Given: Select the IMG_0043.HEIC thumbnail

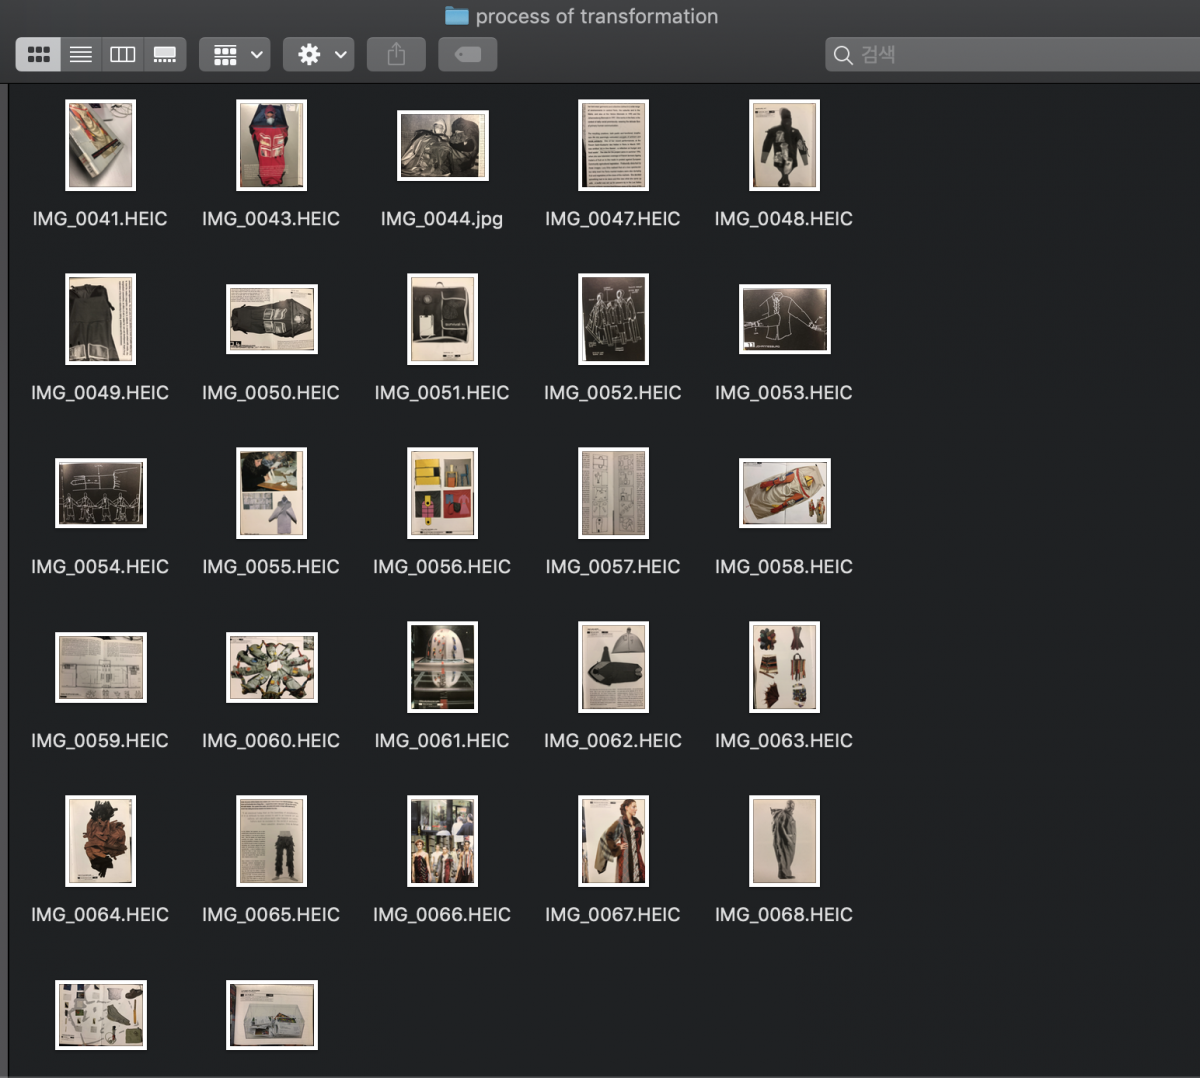Looking at the screenshot, I should [x=271, y=145].
